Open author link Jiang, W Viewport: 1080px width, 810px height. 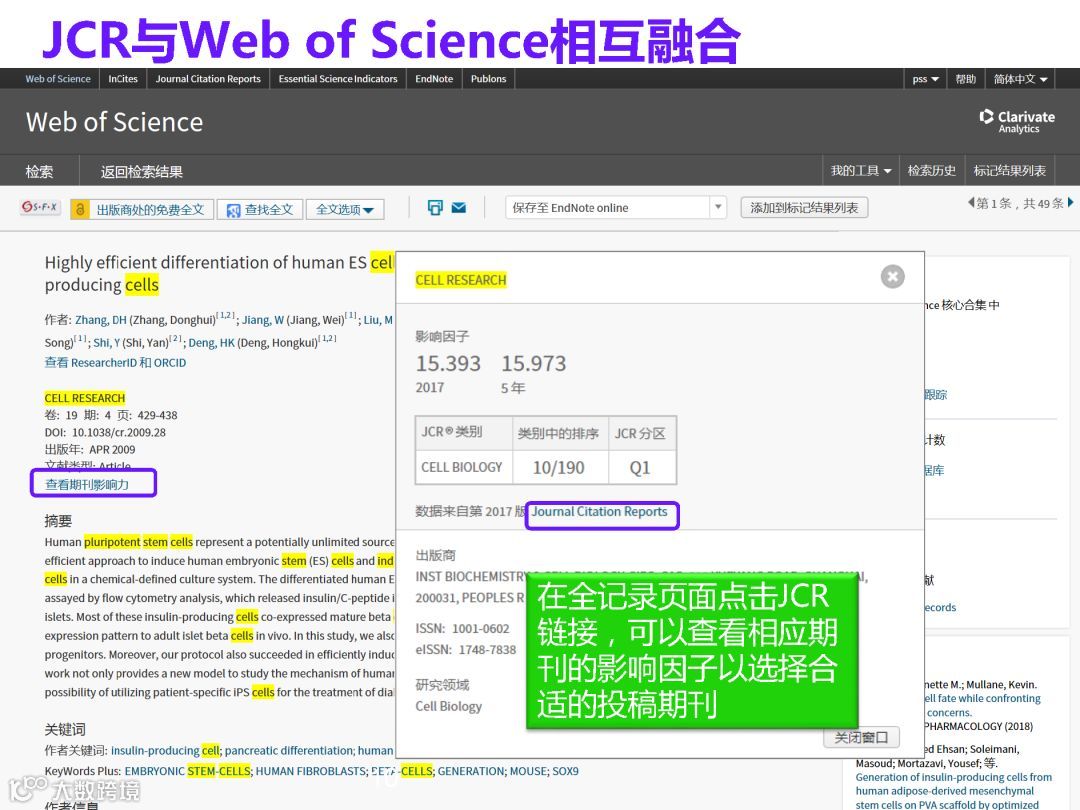tap(262, 320)
